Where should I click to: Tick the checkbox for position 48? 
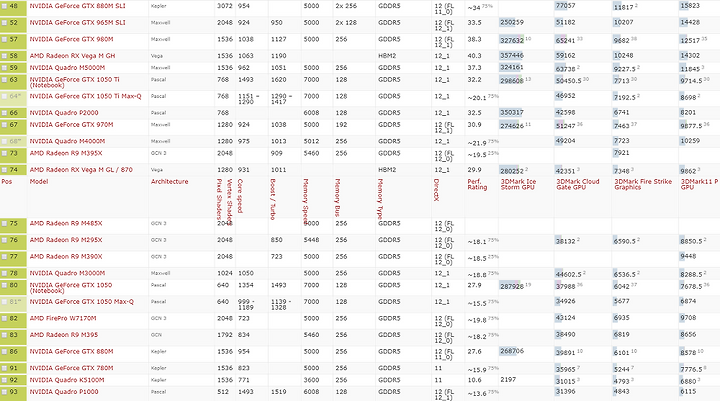[5, 6]
